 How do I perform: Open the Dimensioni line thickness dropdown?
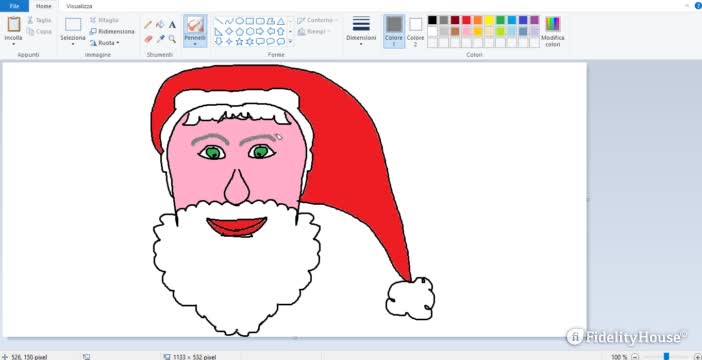pos(361,30)
